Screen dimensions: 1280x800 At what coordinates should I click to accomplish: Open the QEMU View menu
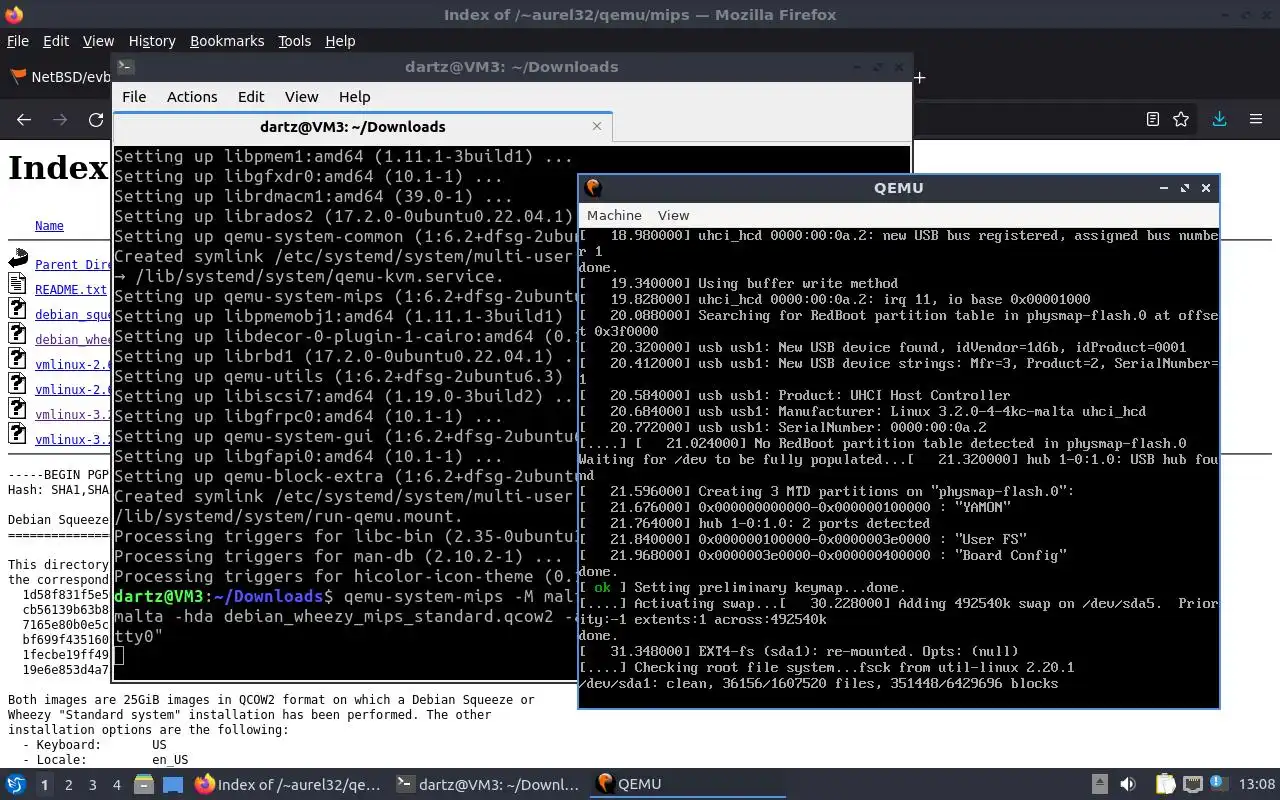(673, 215)
